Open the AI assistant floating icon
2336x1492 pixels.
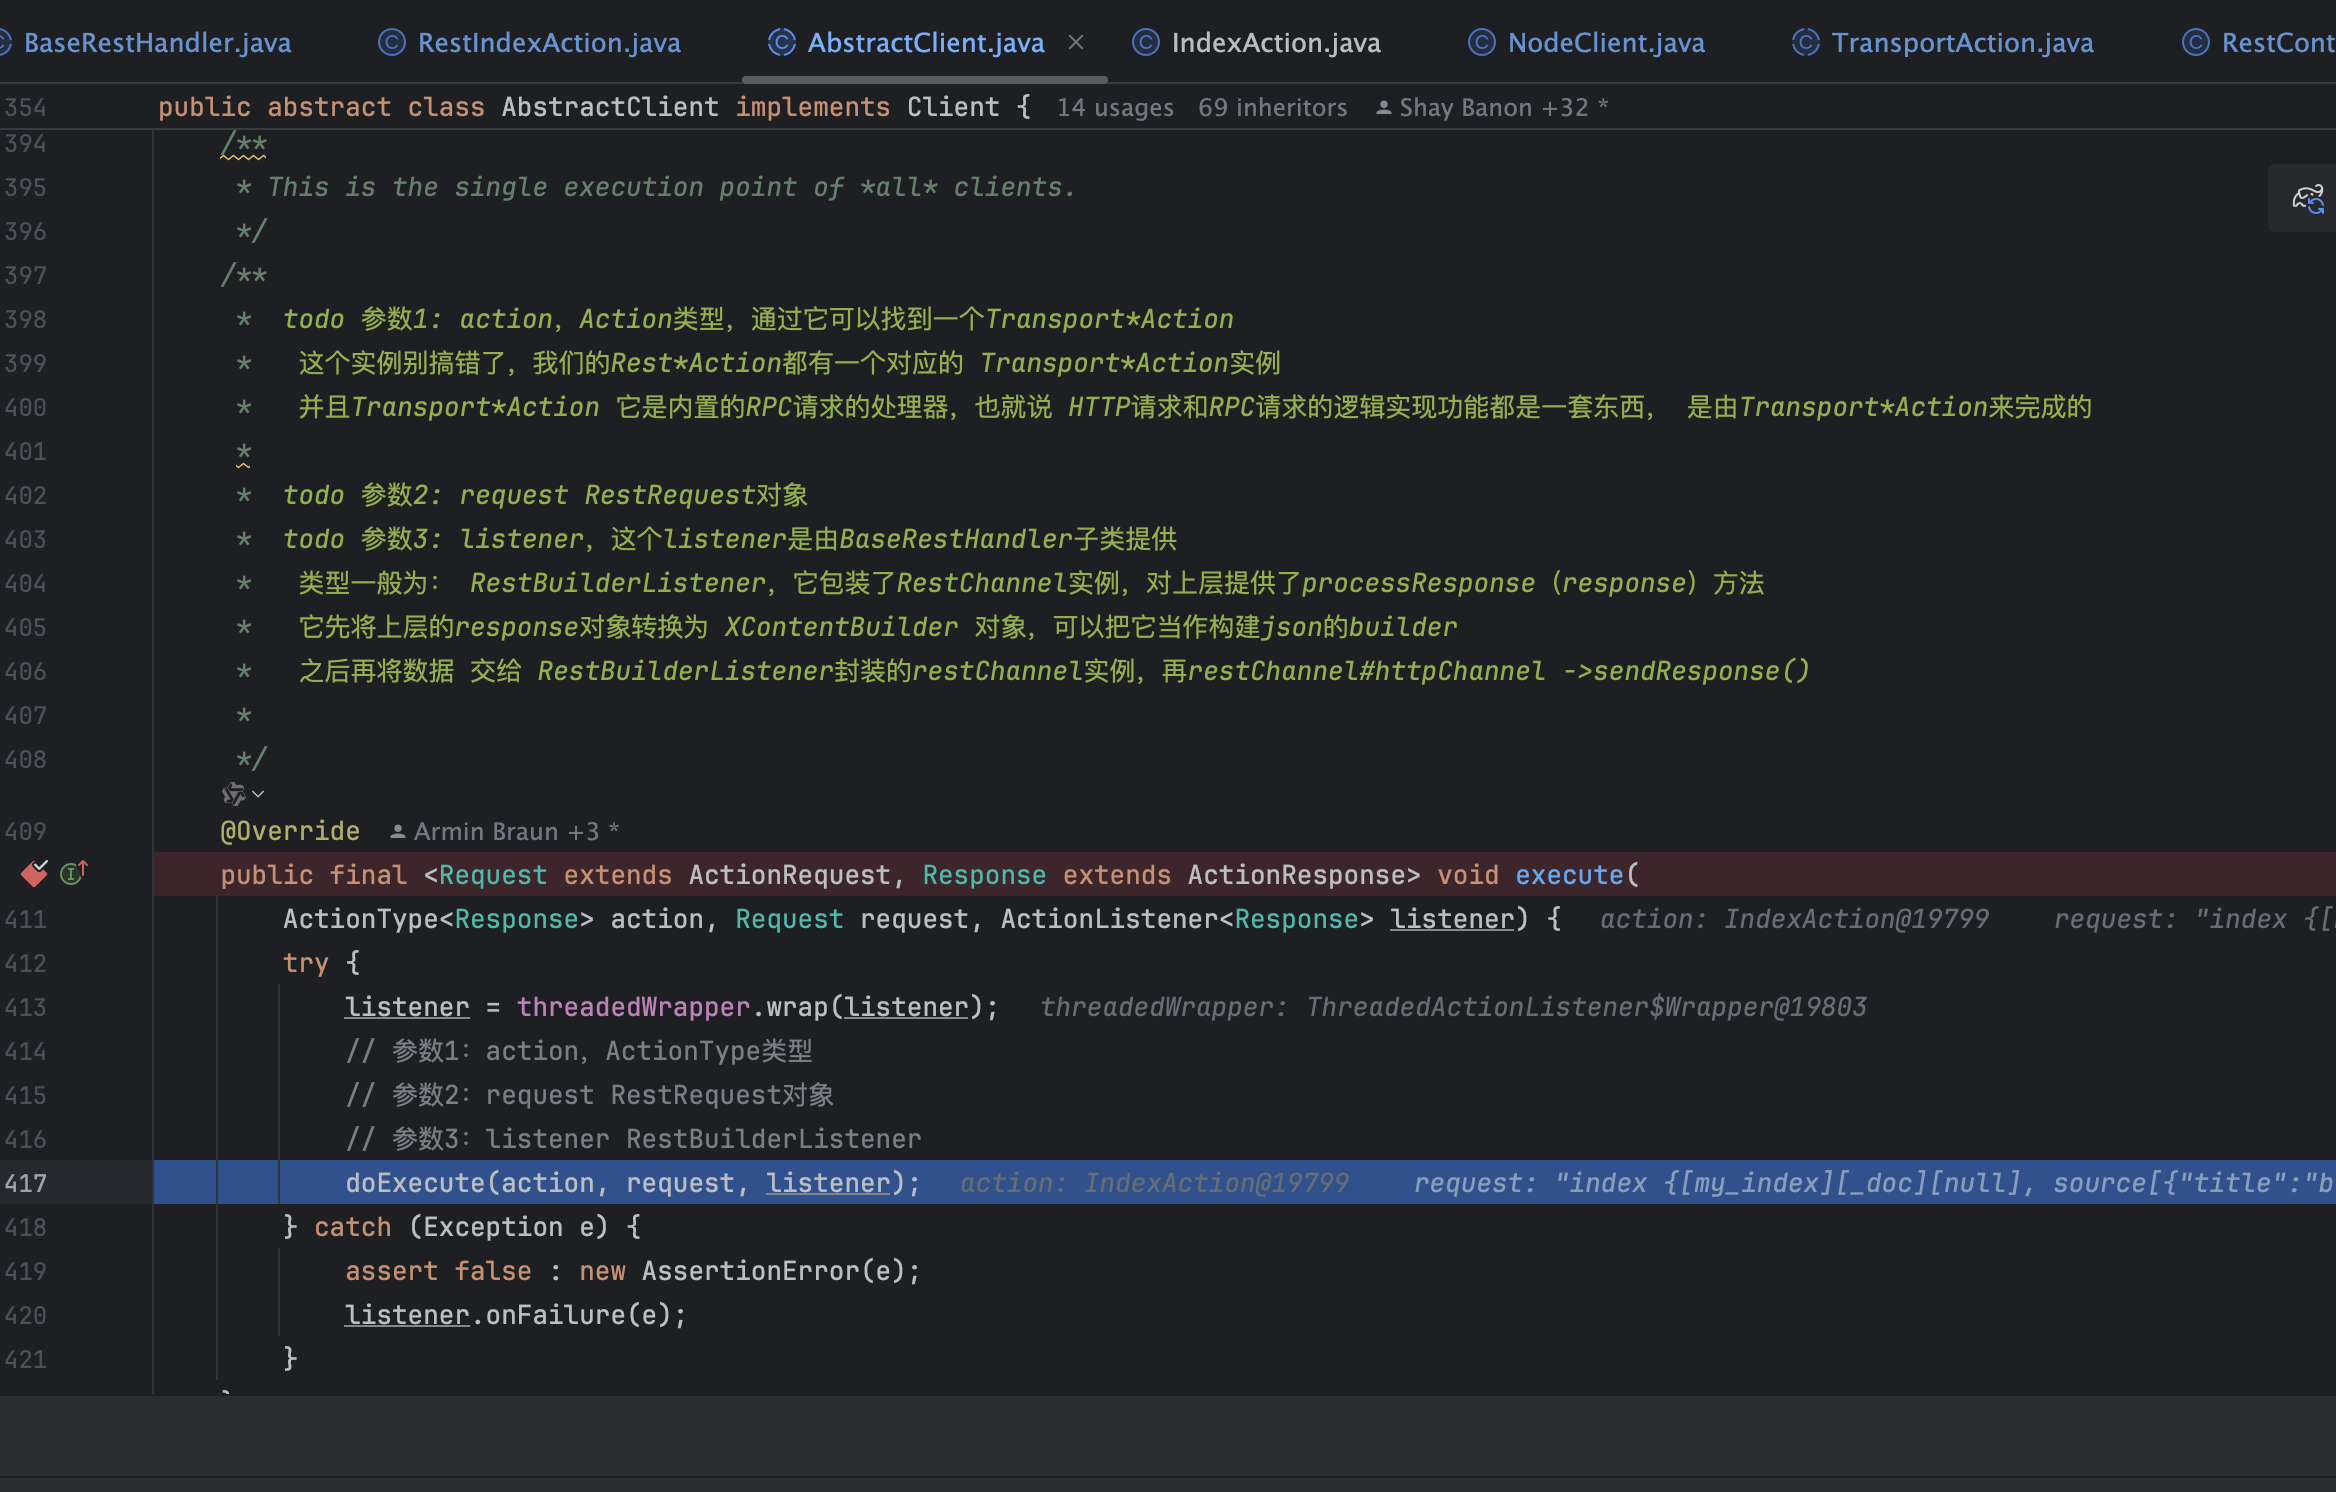tap(2308, 198)
